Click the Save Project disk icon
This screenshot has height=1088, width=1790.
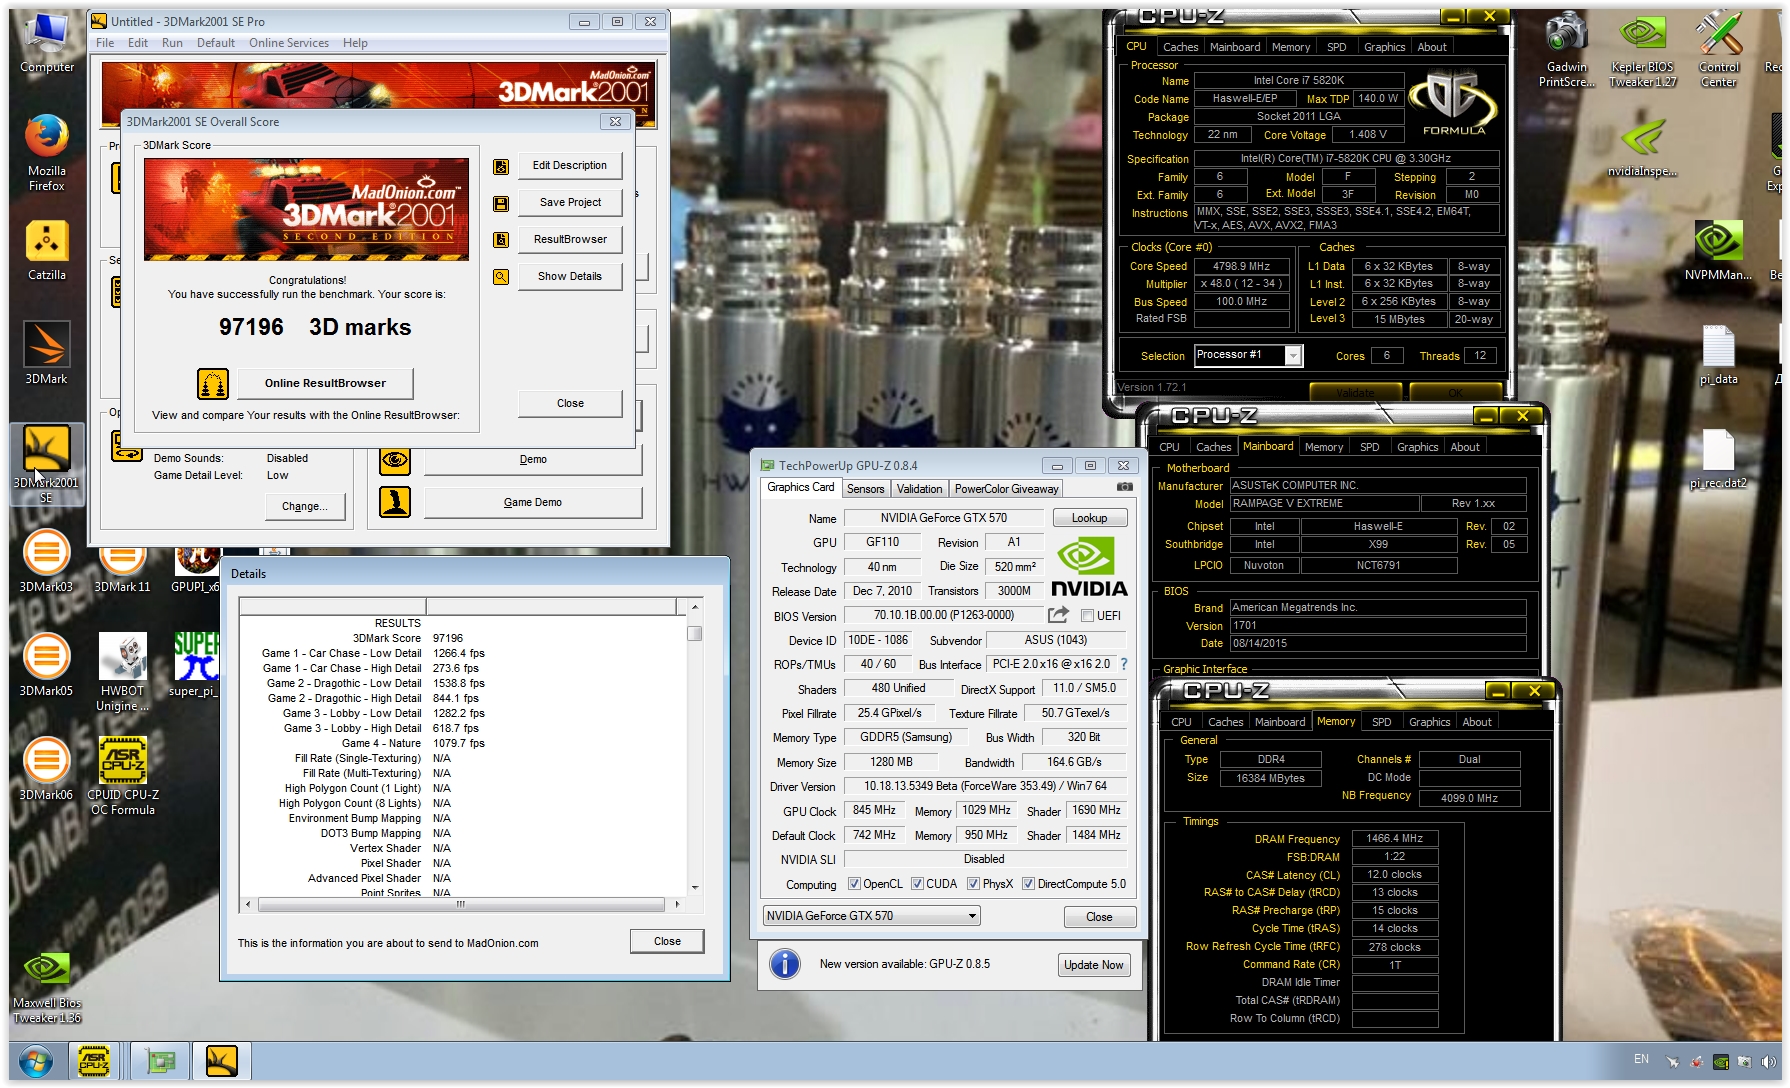tap(501, 203)
